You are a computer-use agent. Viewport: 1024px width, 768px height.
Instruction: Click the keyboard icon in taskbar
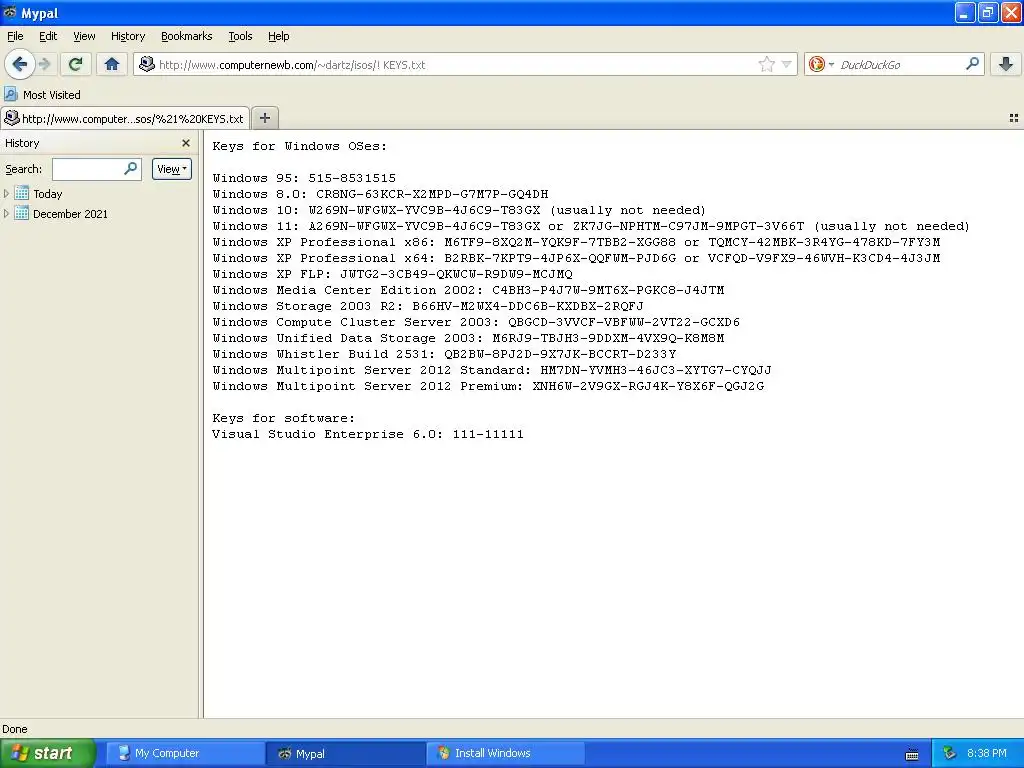click(x=912, y=754)
